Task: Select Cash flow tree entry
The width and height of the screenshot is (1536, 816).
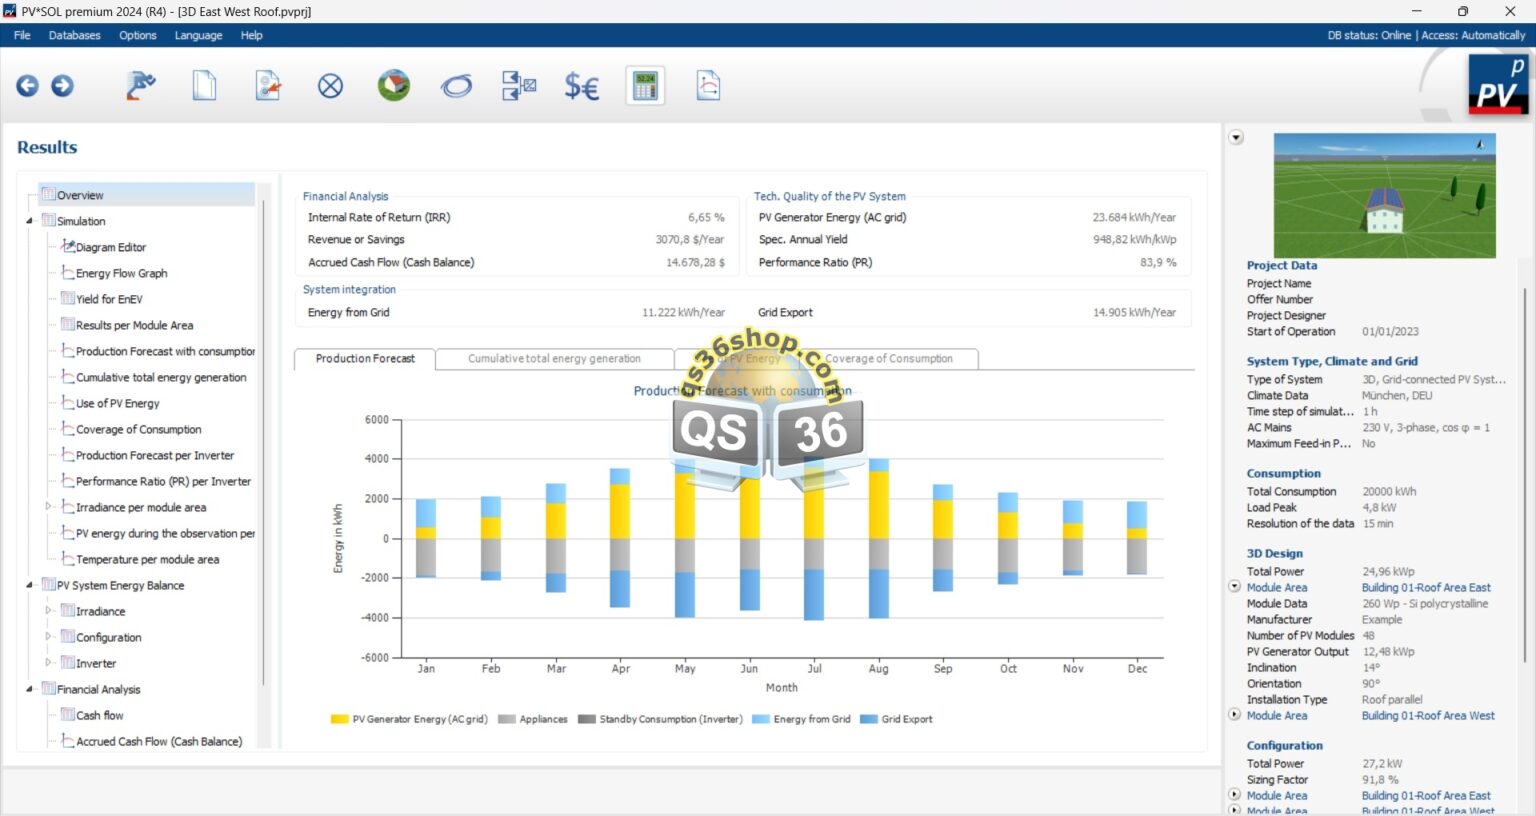Action: (x=99, y=715)
